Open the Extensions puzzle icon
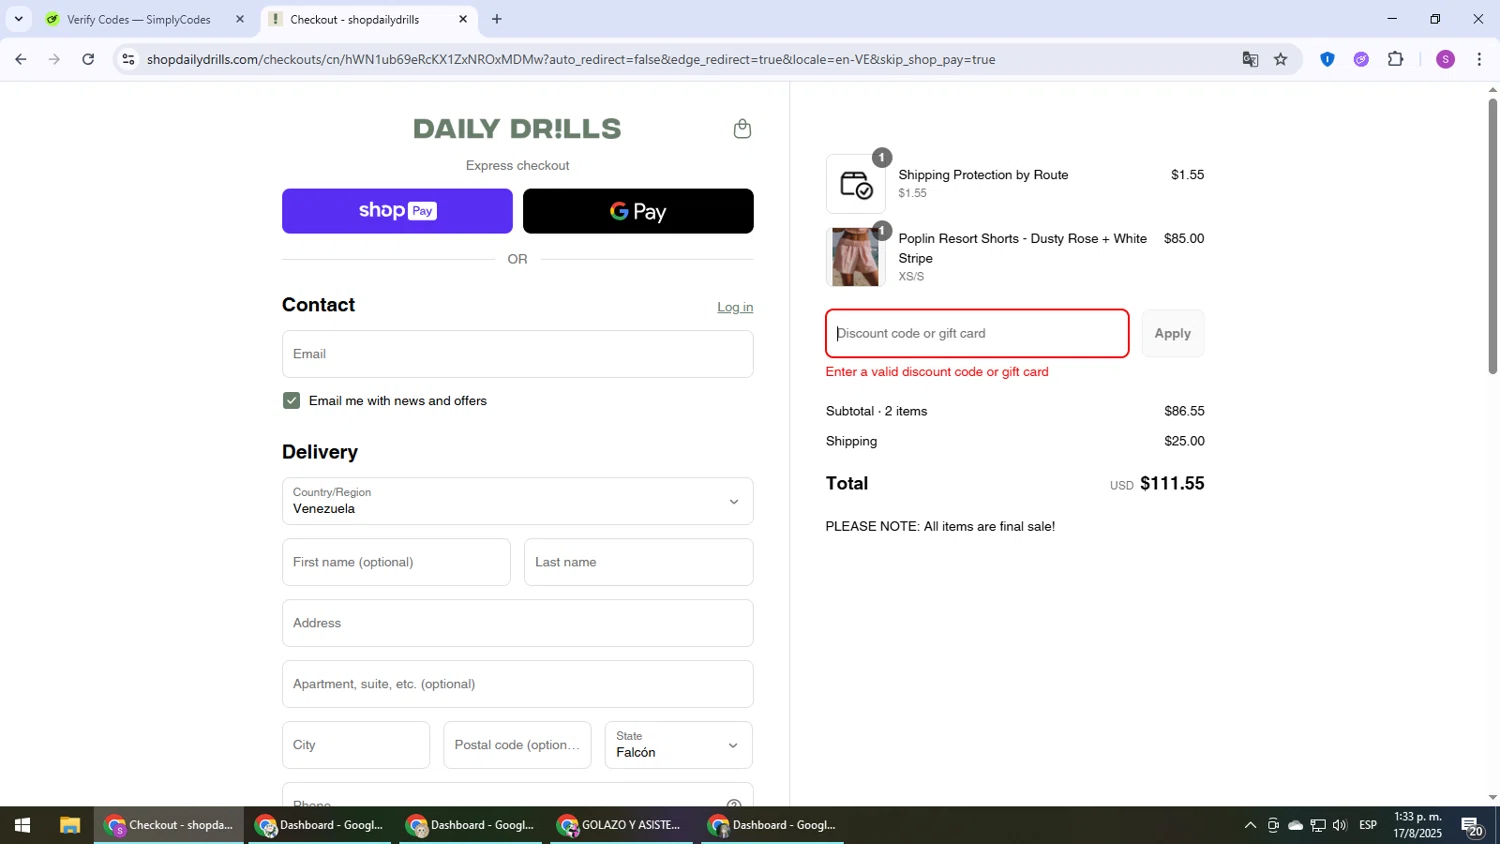 click(1396, 59)
